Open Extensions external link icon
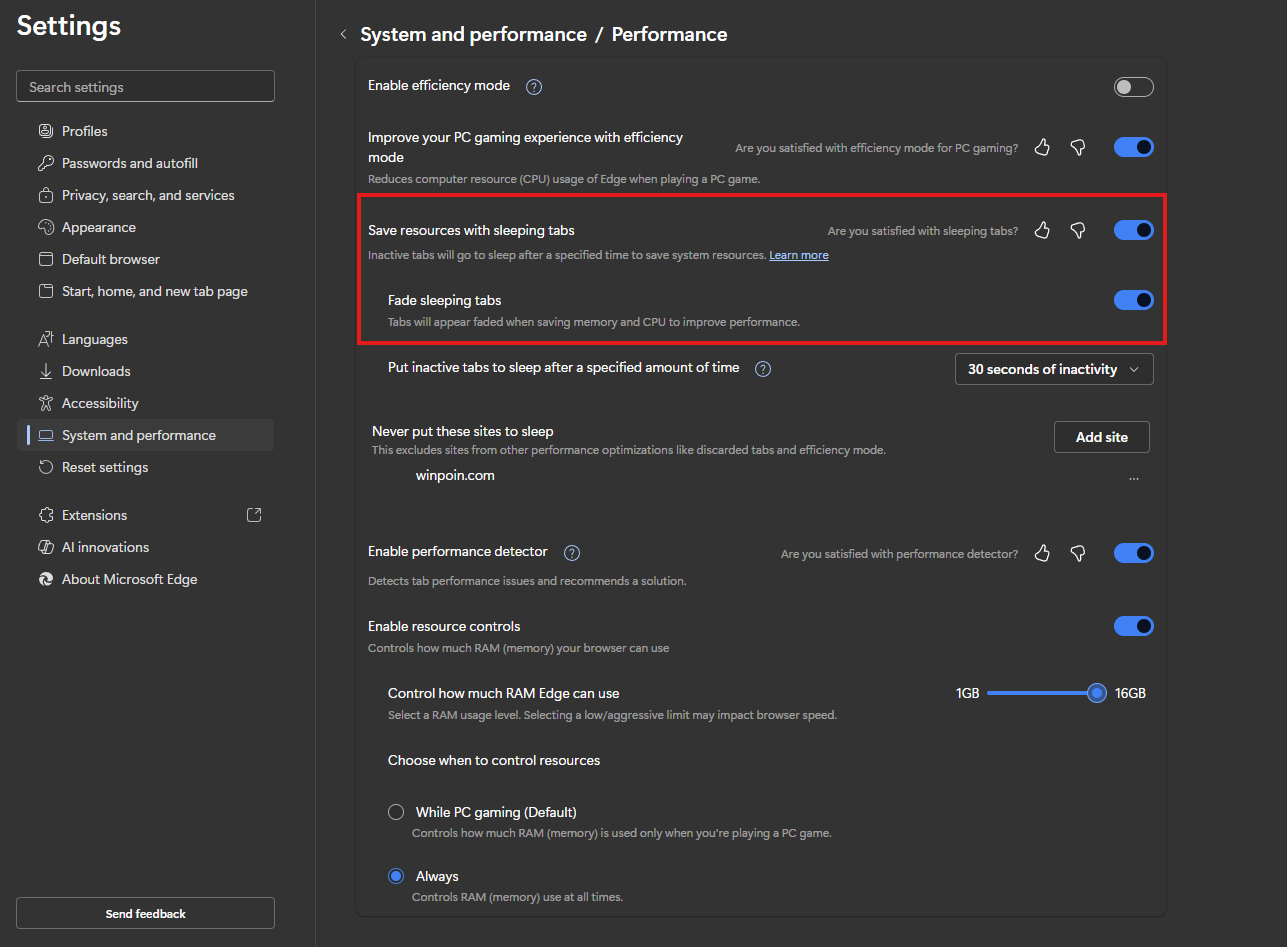Screen dimensions: 1287x947 [x=254, y=515]
